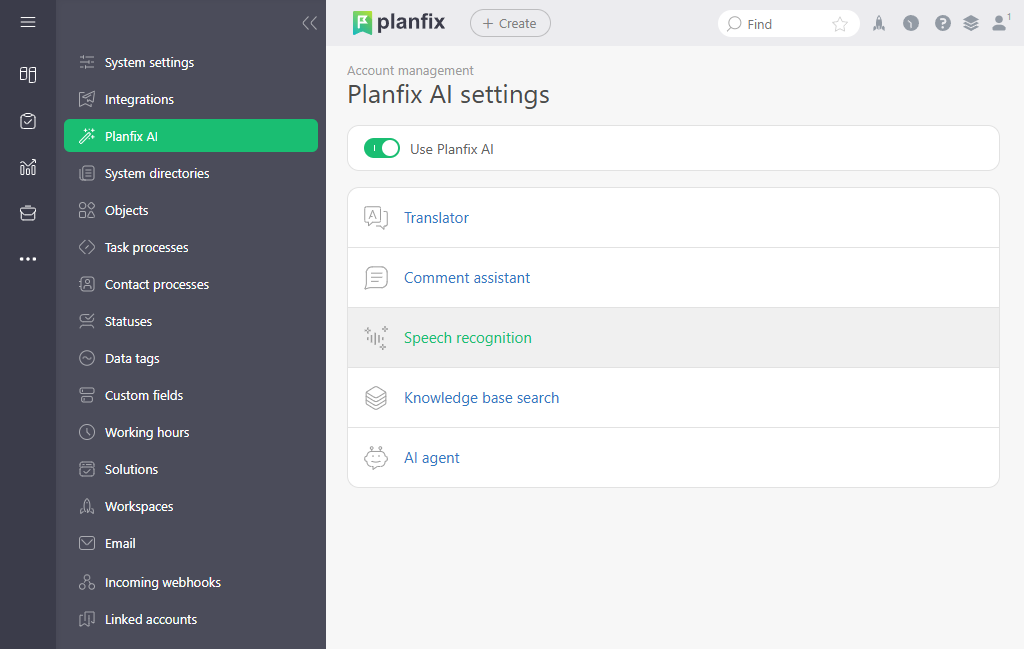Open the hamburger main menu
The image size is (1024, 649).
click(x=27, y=22)
